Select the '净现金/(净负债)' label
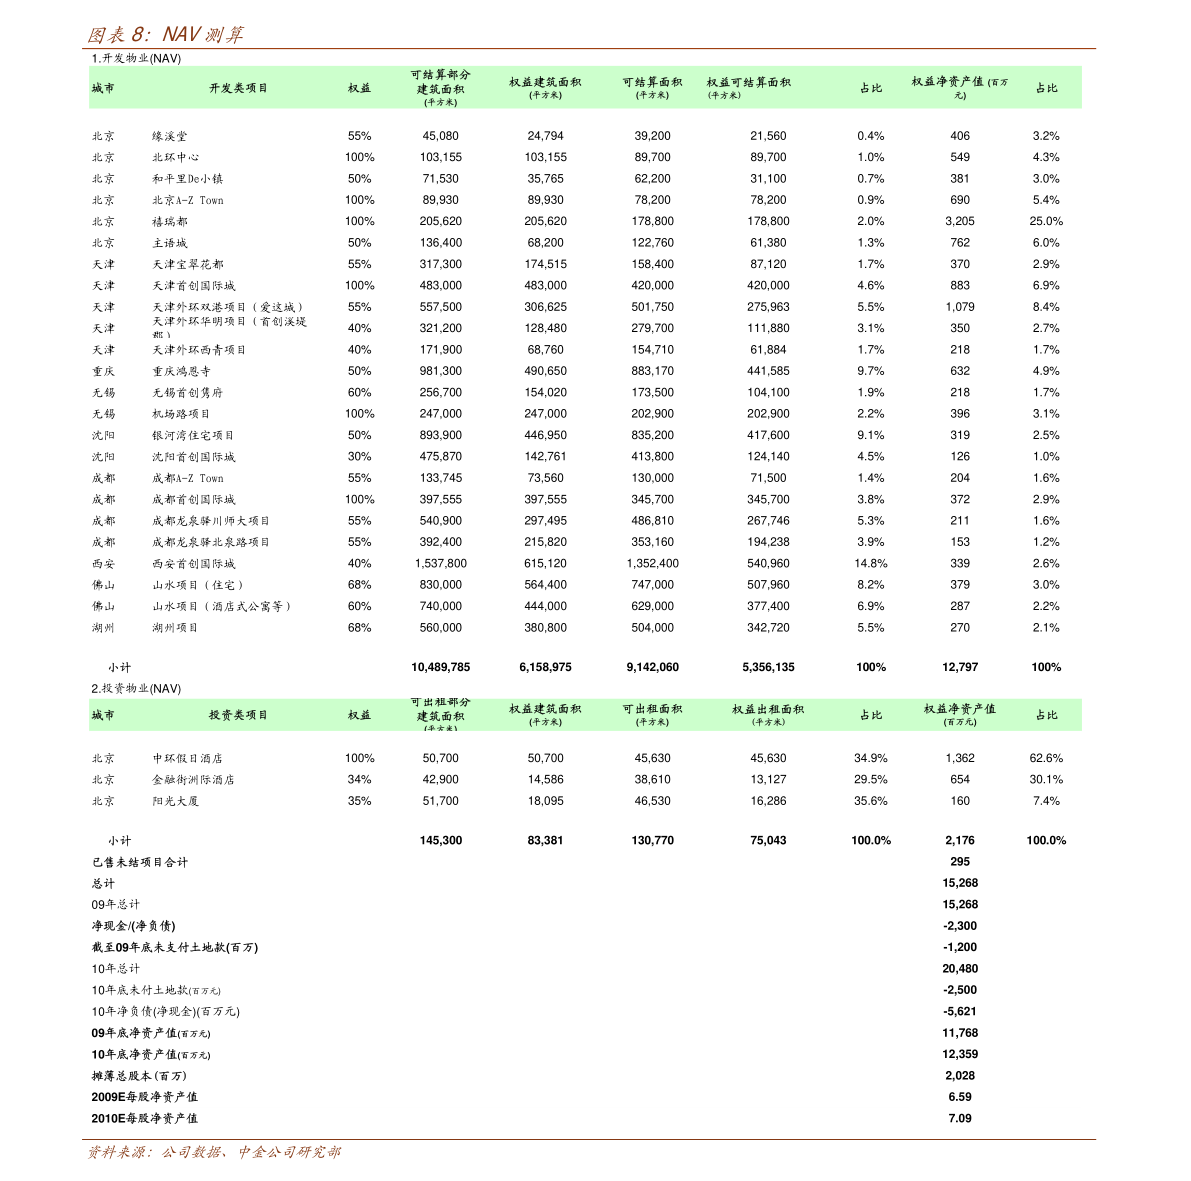This screenshot has height=1181, width=1191. (134, 926)
